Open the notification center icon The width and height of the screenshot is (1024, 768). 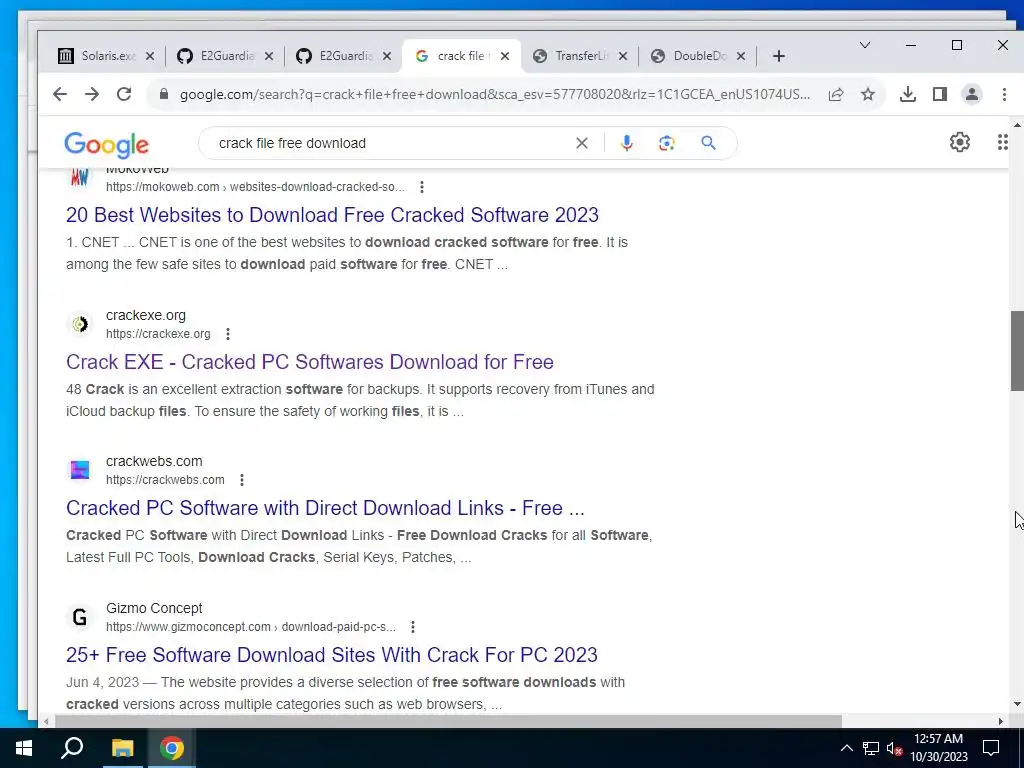coord(991,748)
